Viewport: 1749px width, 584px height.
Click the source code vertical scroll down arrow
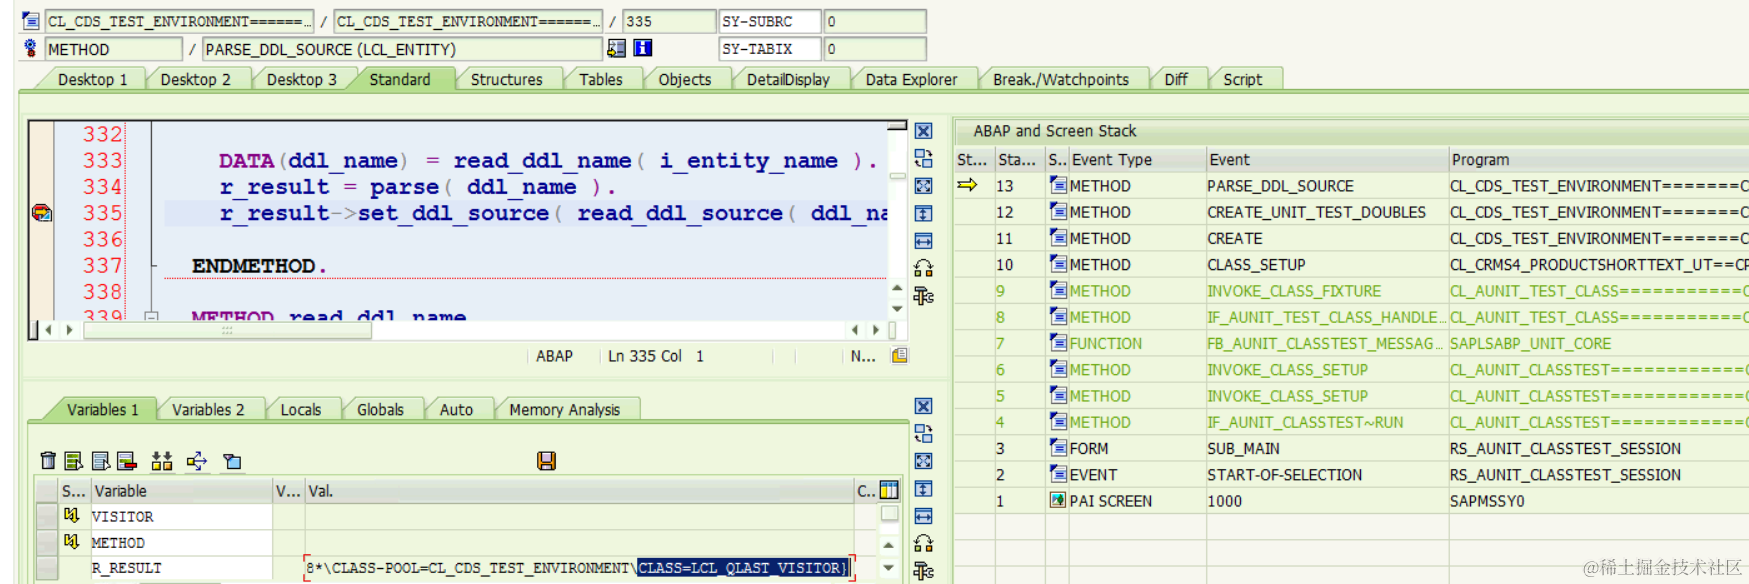pyautogui.click(x=897, y=308)
